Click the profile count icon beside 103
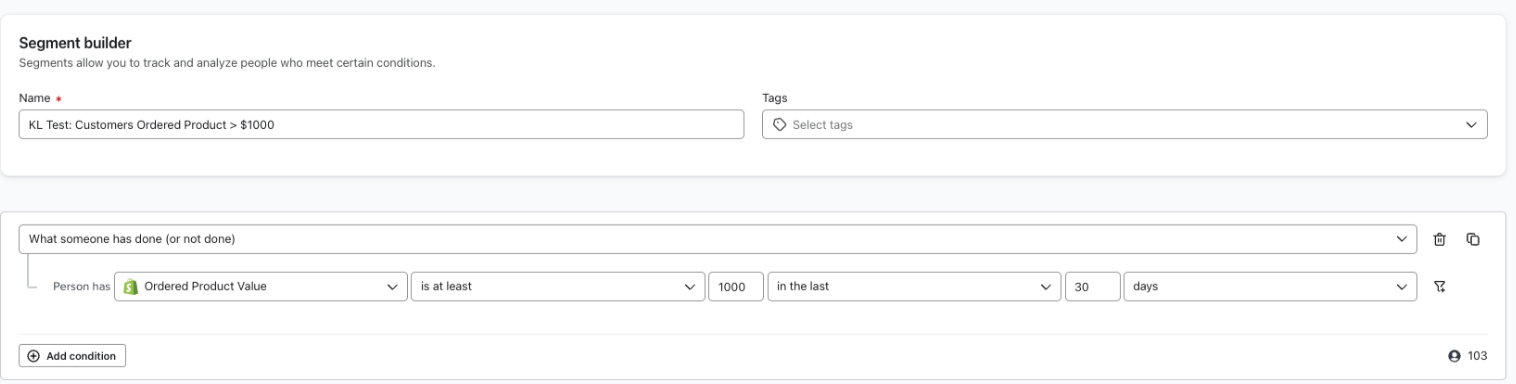The image size is (1516, 384). point(1454,355)
